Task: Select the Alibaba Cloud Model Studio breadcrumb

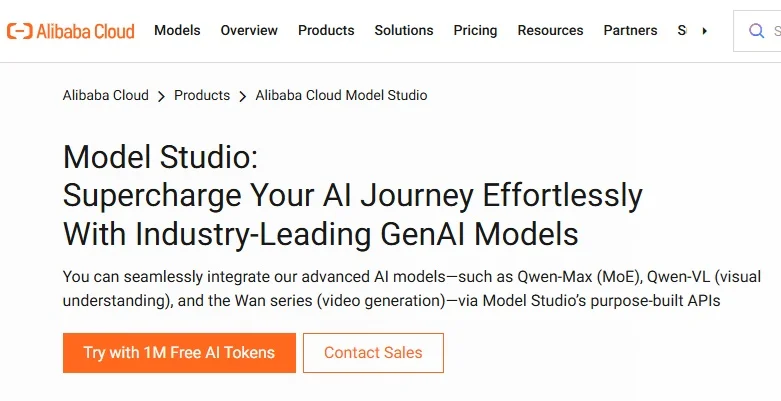Action: 341,96
